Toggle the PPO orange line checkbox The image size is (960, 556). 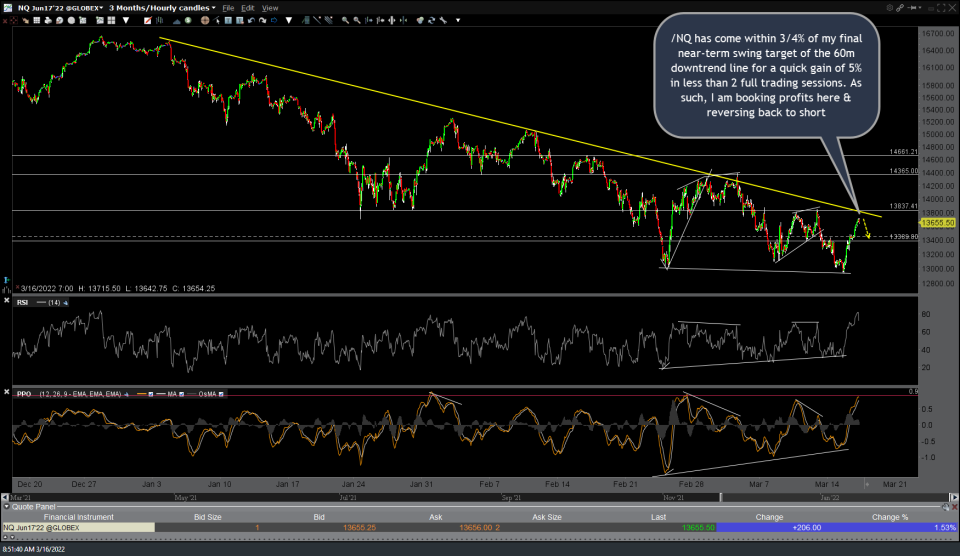[151, 394]
